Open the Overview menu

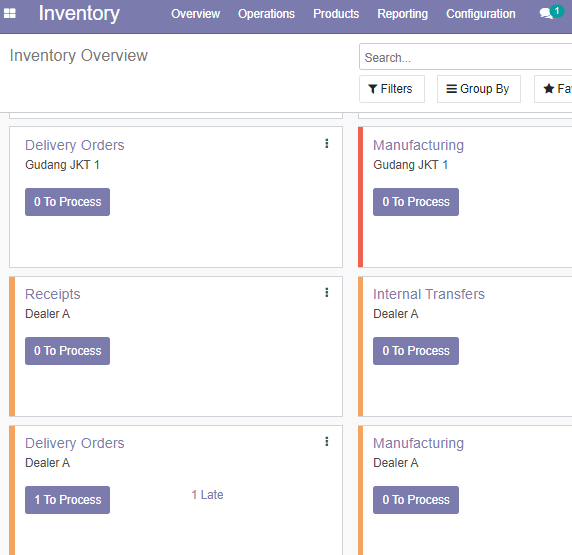coord(195,14)
